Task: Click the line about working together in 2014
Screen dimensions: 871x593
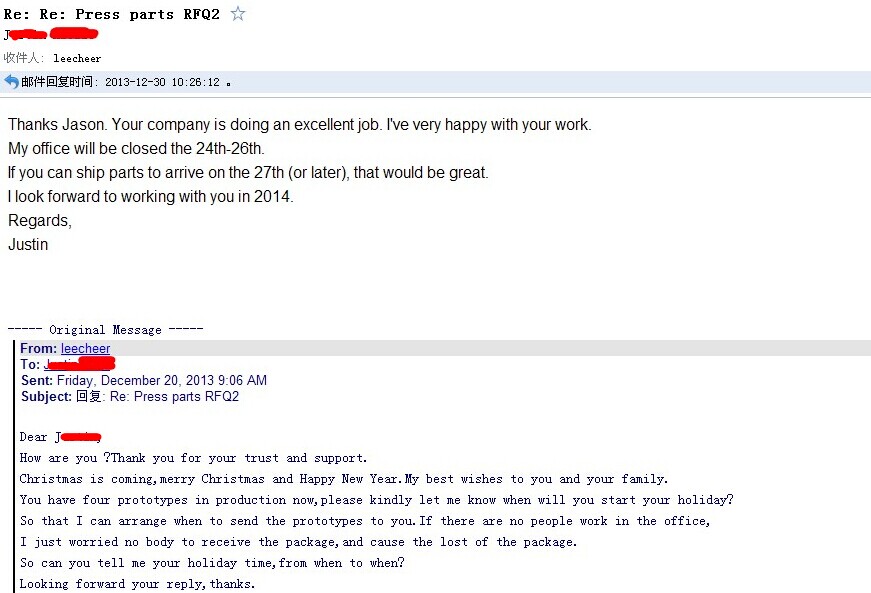Action: click(x=151, y=197)
